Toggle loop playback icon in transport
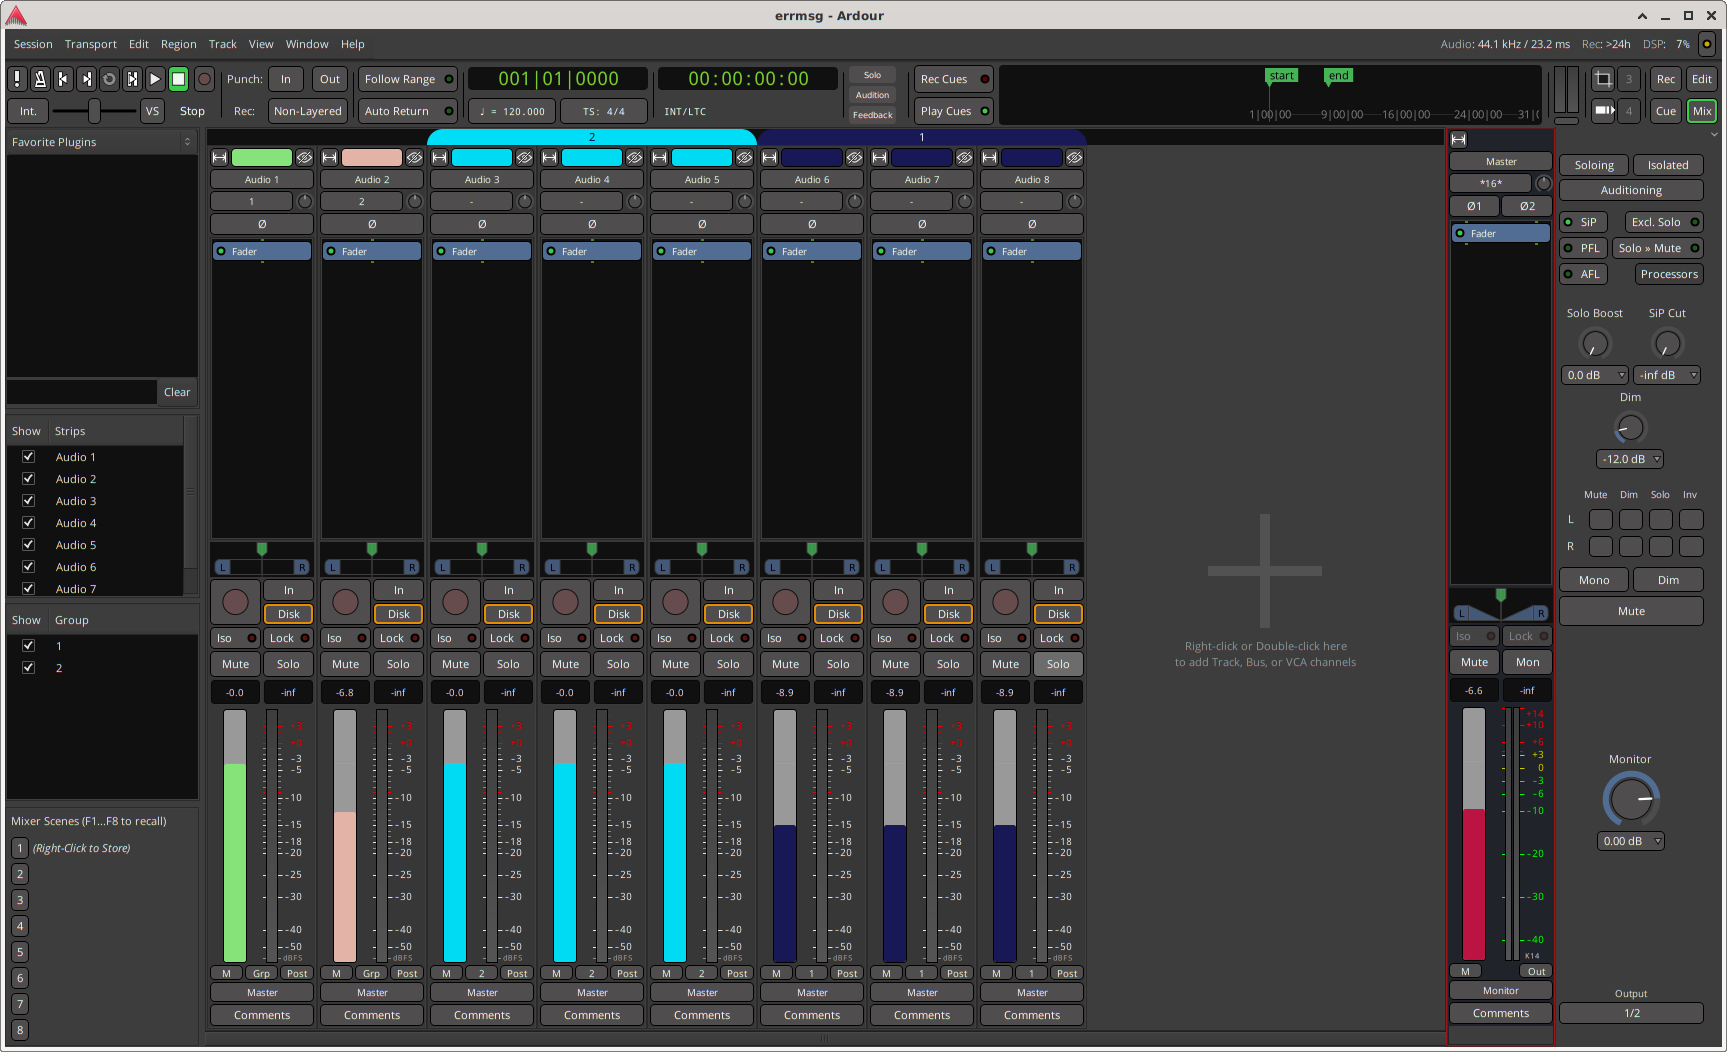Image resolution: width=1727 pixels, height=1052 pixels. pos(109,79)
